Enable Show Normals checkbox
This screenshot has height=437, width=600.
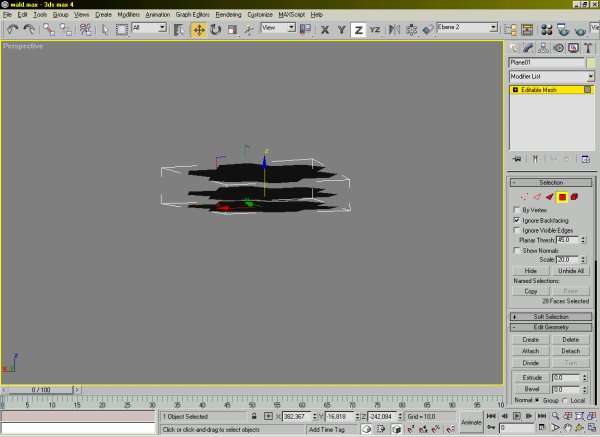(x=517, y=250)
